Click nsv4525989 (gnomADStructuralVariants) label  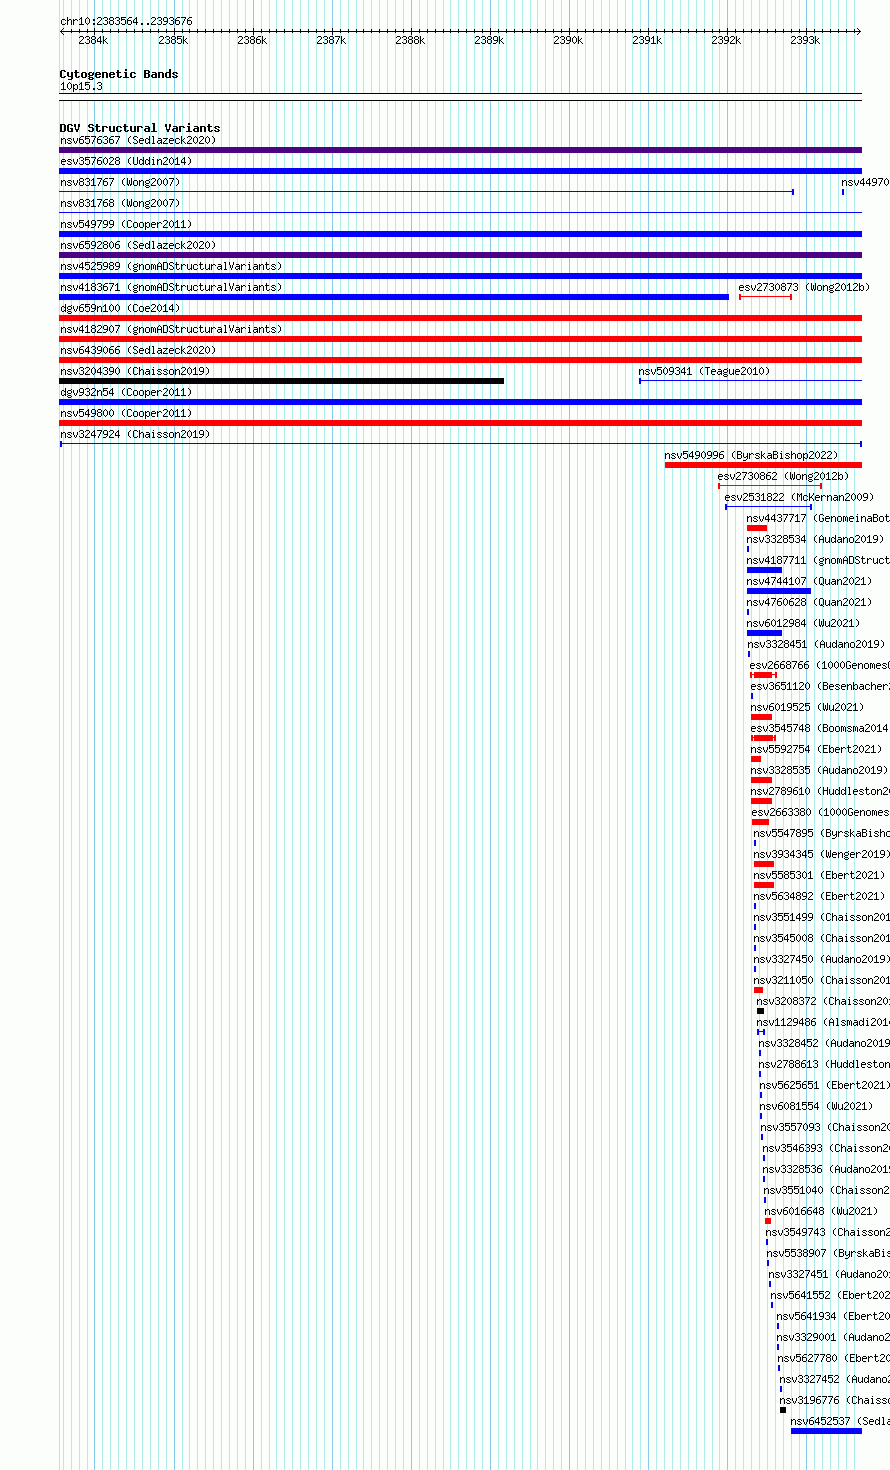pyautogui.click(x=171, y=266)
